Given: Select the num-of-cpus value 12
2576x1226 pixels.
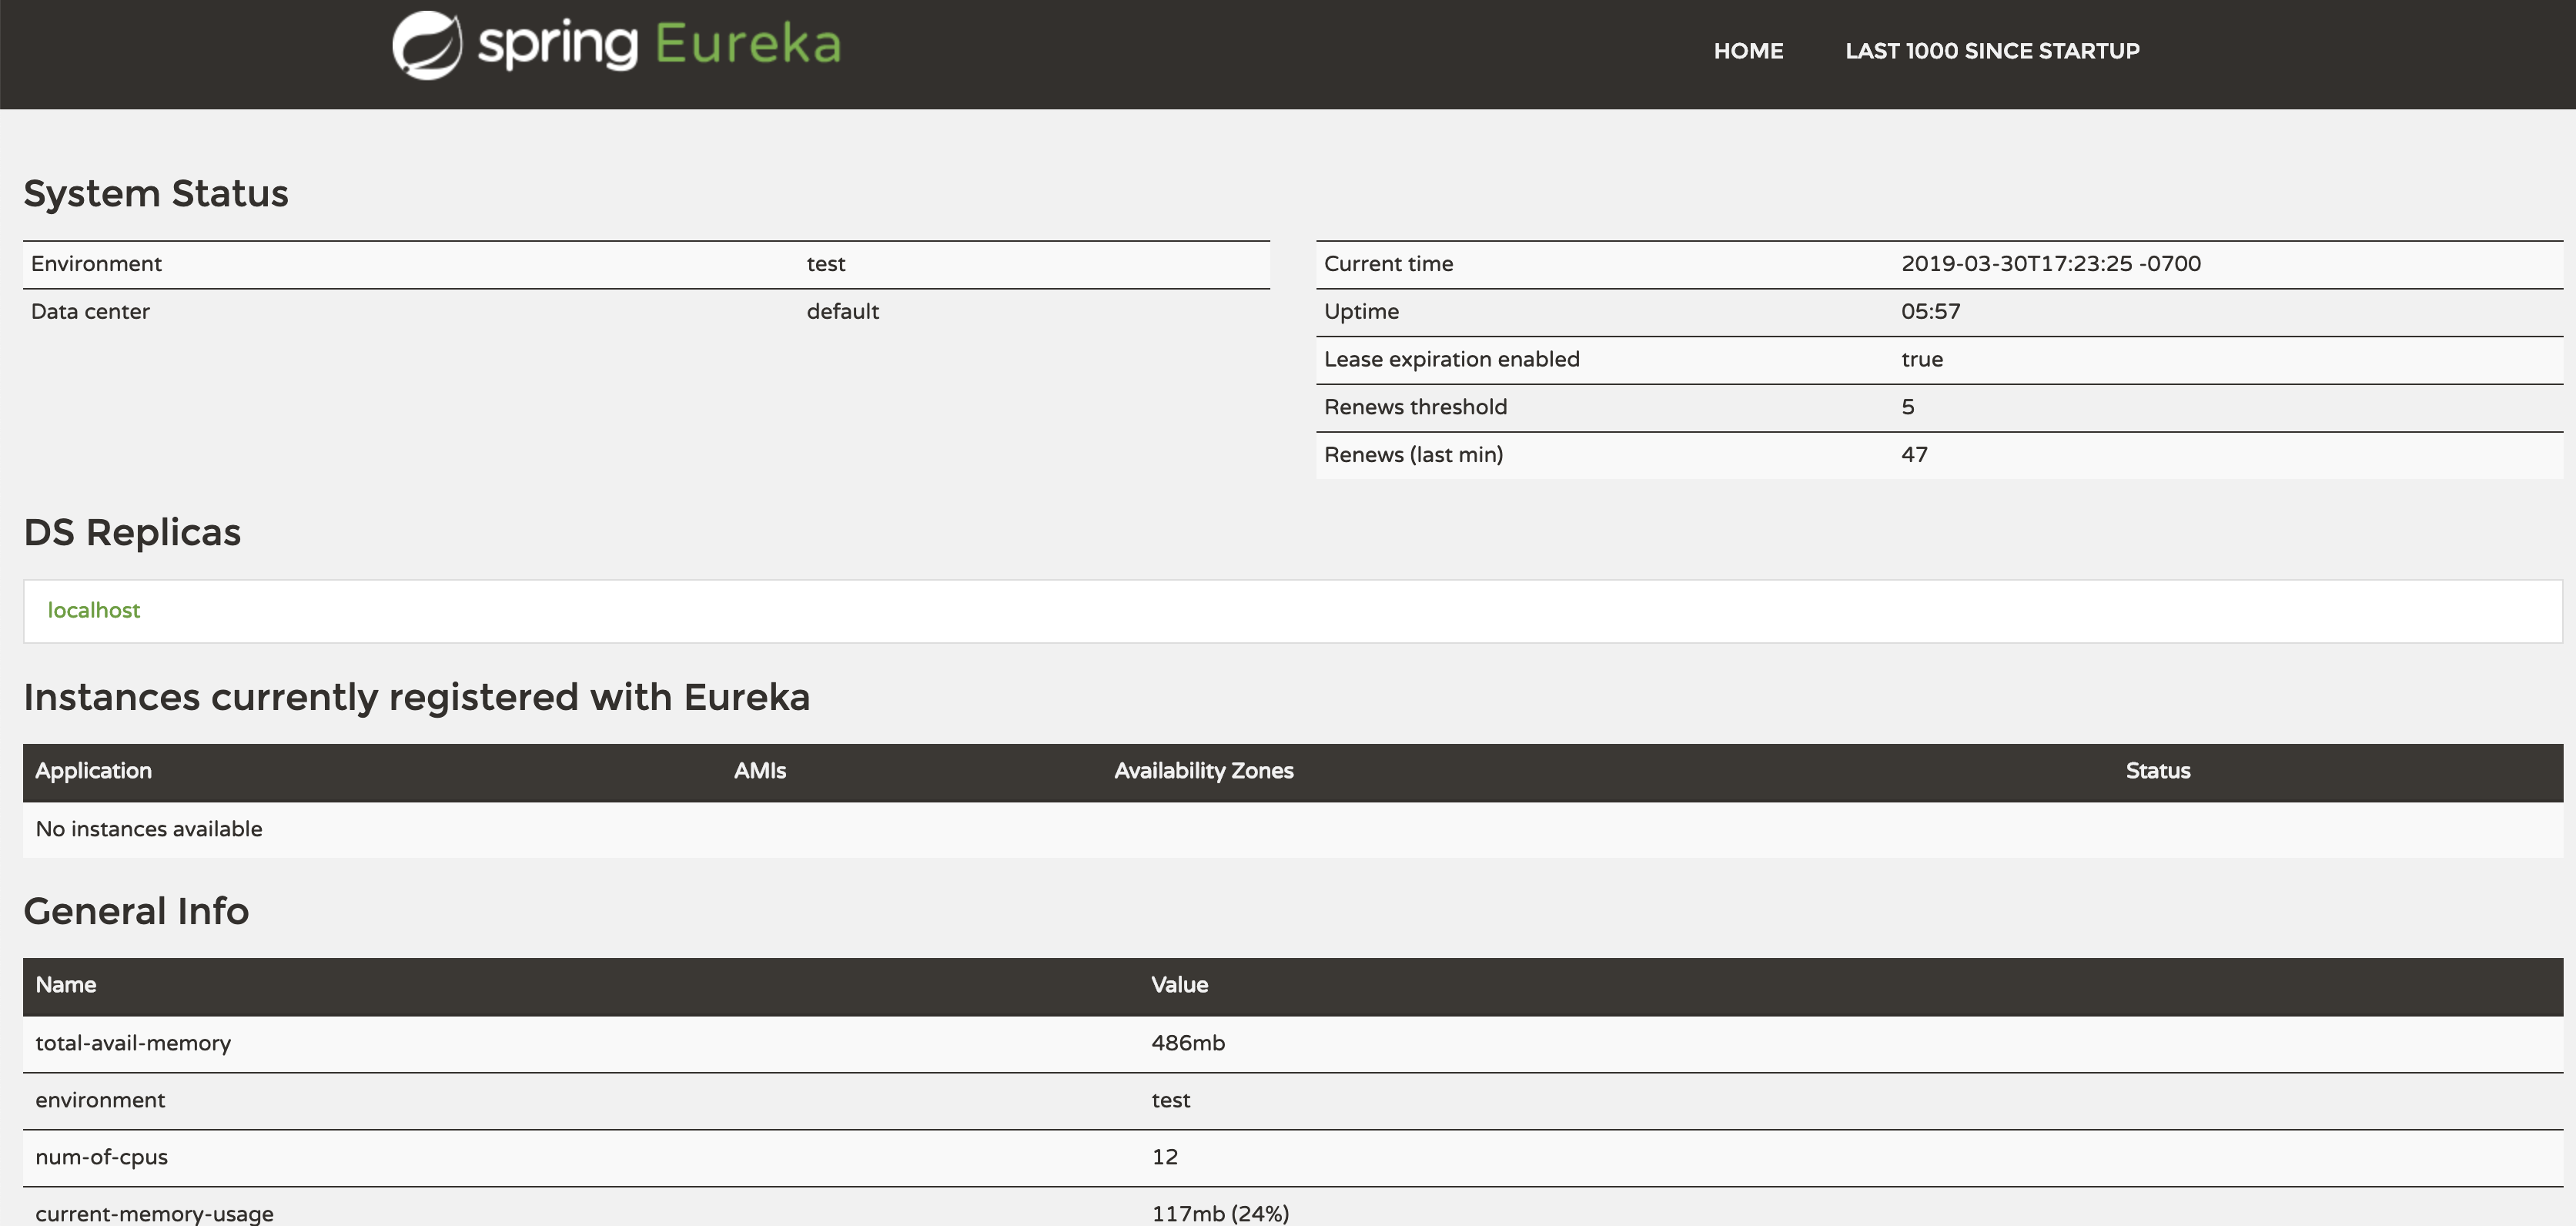Looking at the screenshot, I should (1164, 1157).
